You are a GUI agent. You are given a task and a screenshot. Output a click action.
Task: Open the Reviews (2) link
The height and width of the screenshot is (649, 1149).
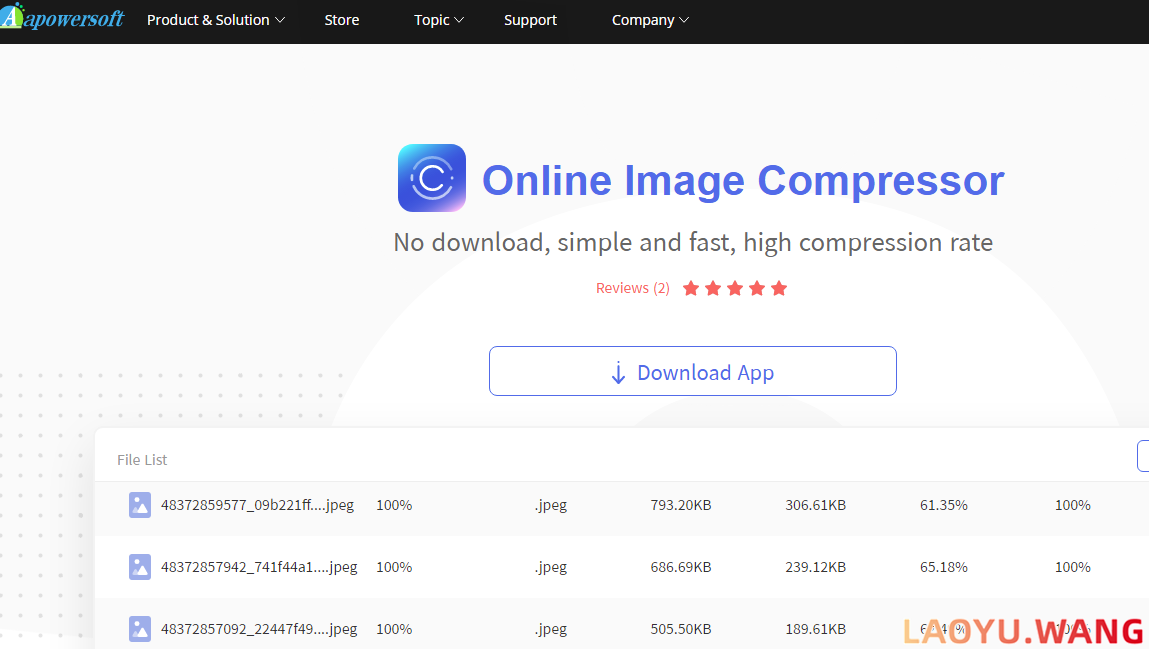pos(632,288)
